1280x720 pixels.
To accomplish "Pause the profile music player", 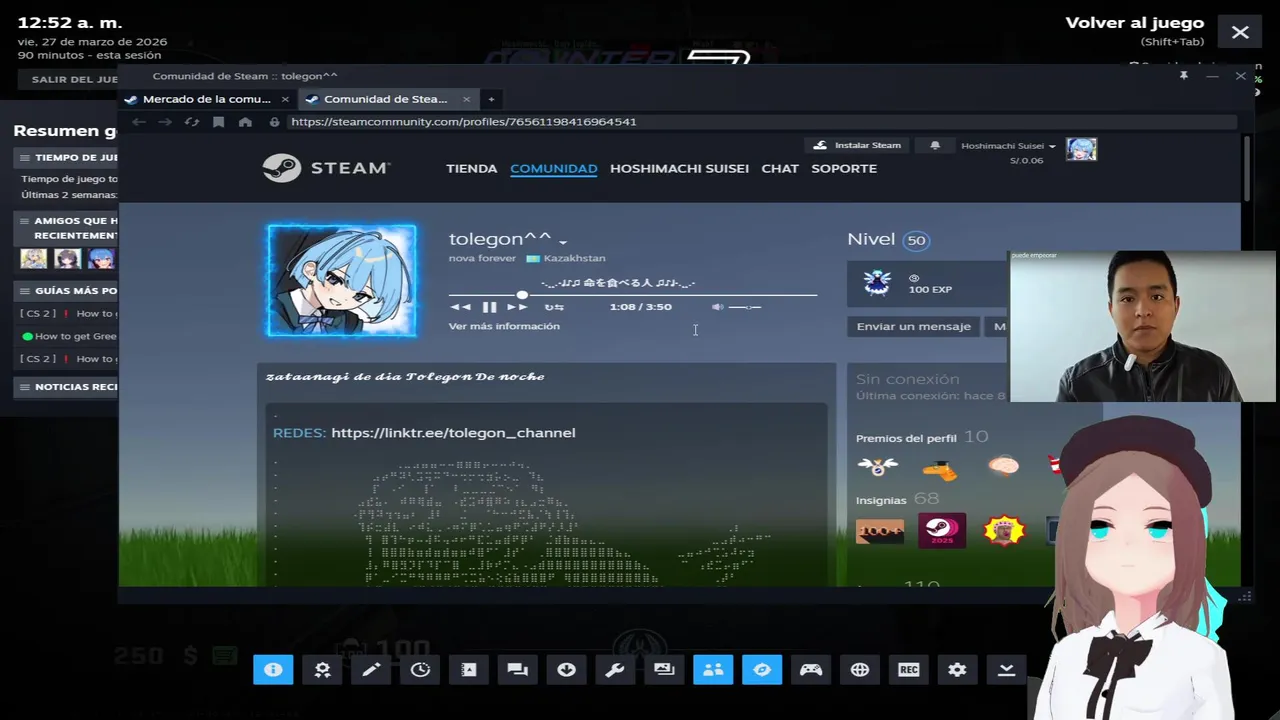I will 489,307.
